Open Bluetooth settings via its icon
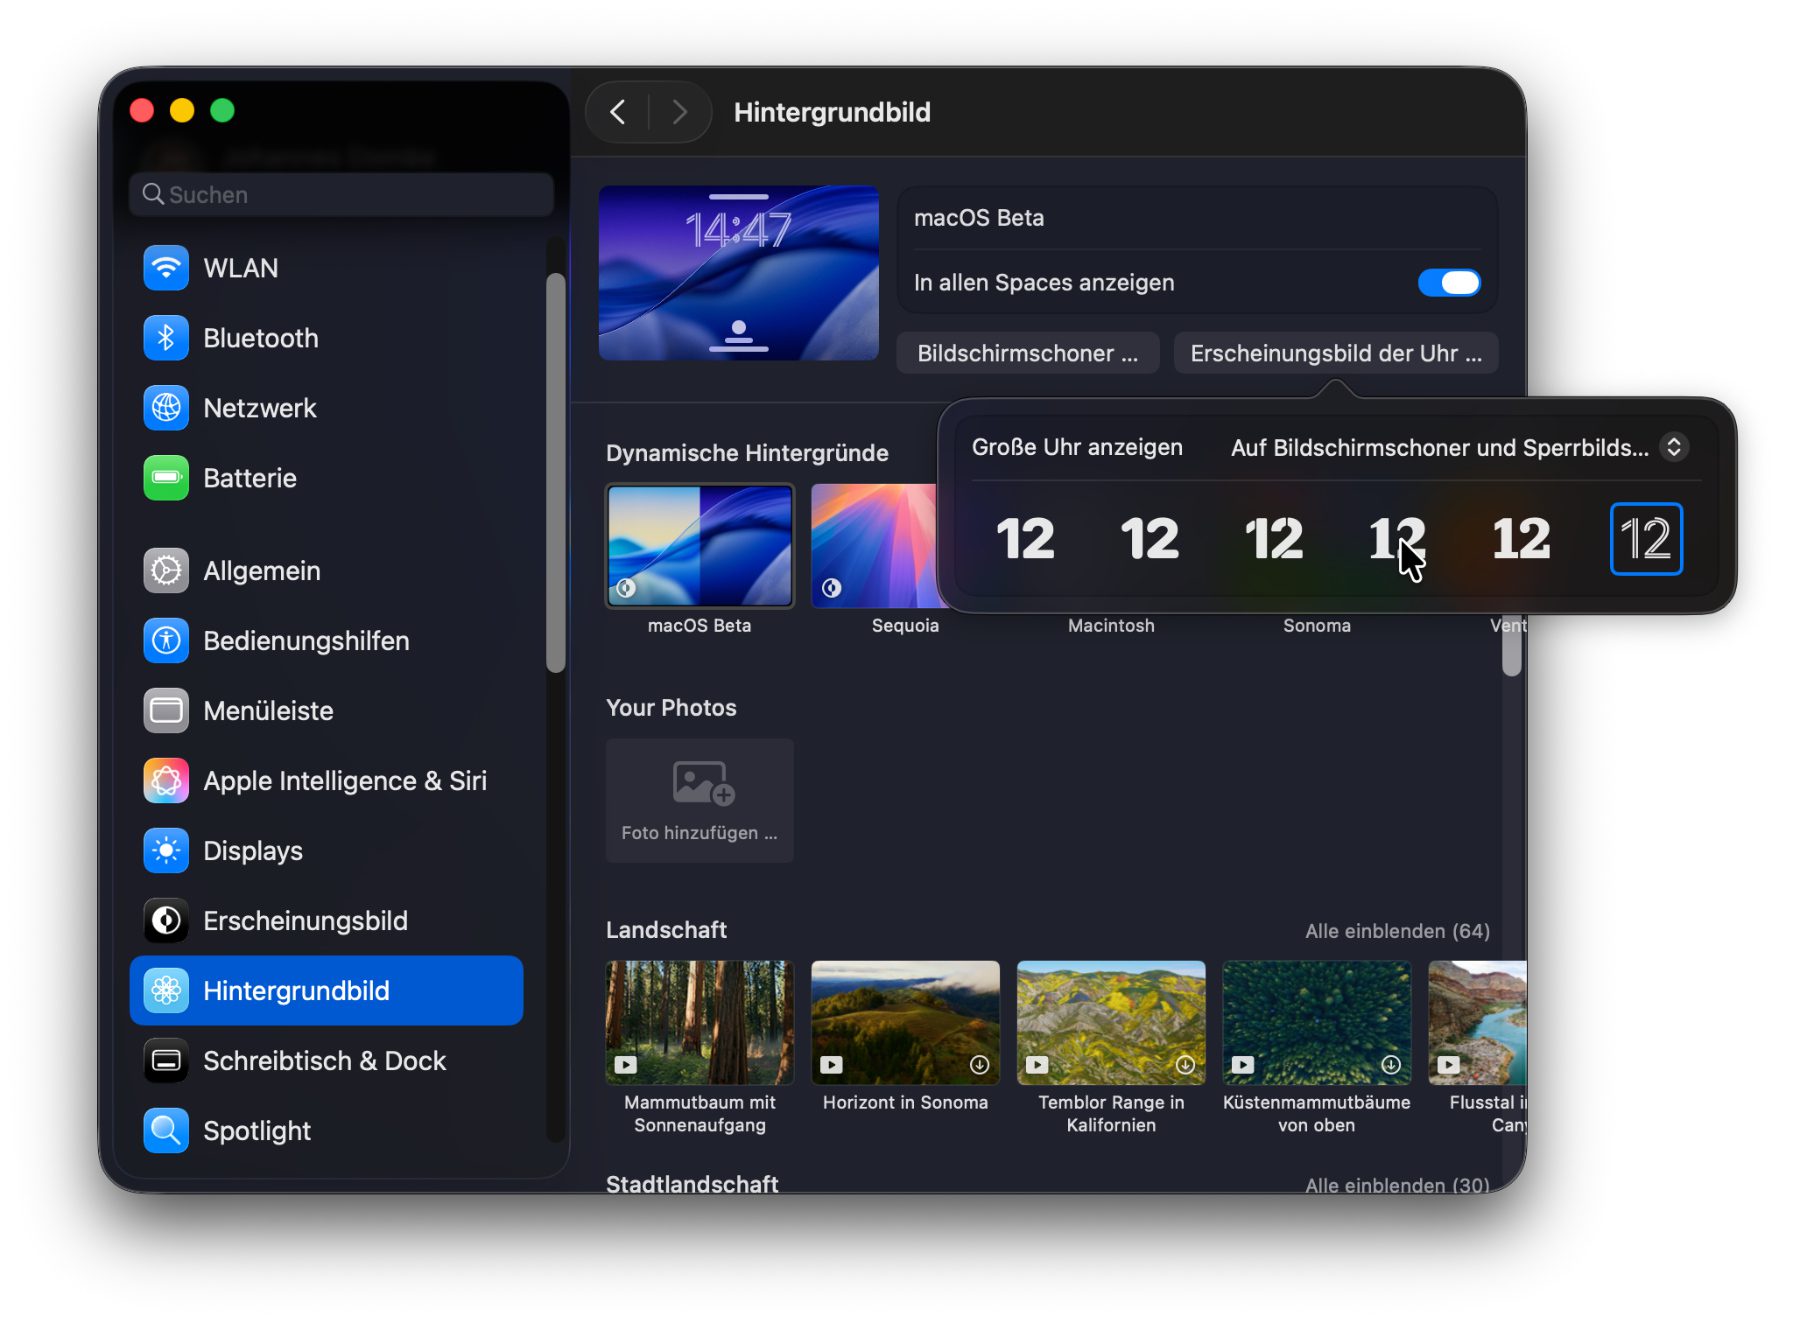Viewport: 1800px width, 1323px height. [166, 338]
